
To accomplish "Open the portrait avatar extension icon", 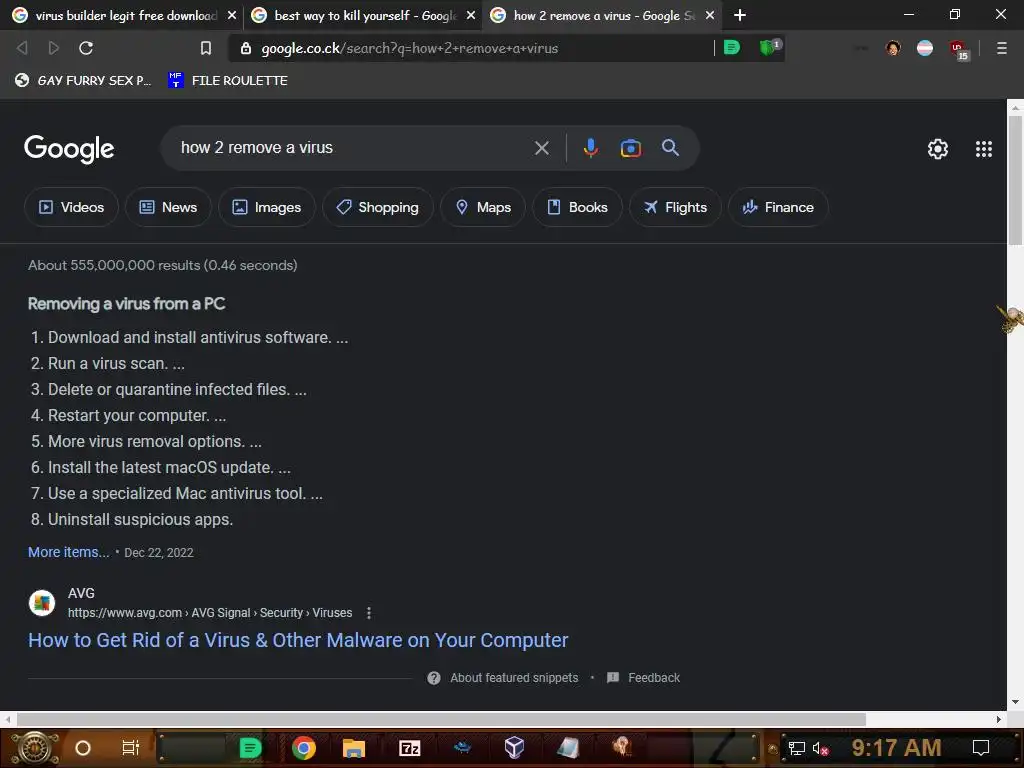I will (893, 48).
